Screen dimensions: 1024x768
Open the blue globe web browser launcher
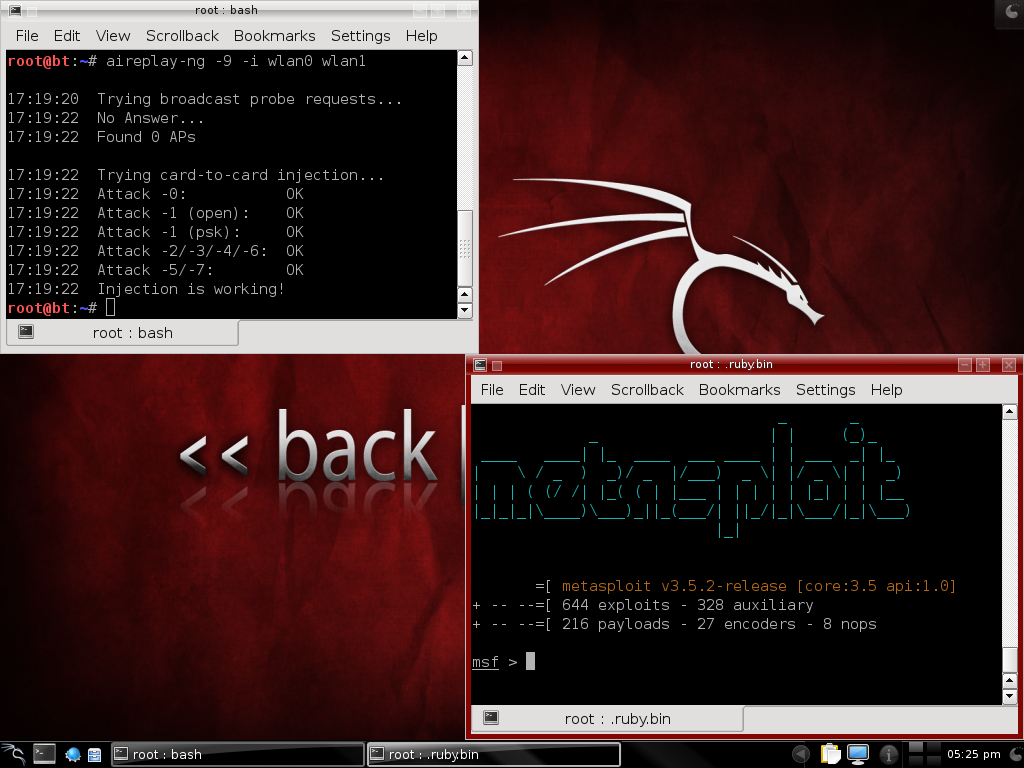coord(72,755)
